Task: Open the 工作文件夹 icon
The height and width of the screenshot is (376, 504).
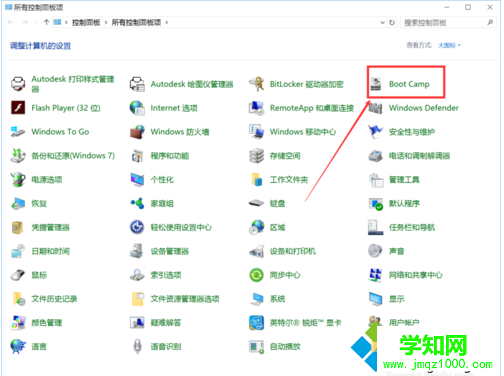Action: (256, 180)
